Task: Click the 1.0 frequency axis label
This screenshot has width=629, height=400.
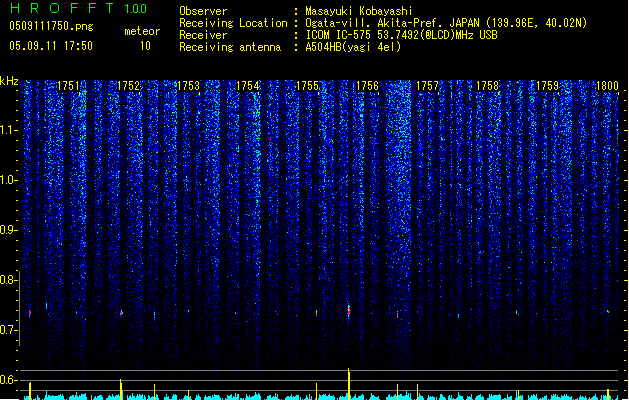Action: 8,180
